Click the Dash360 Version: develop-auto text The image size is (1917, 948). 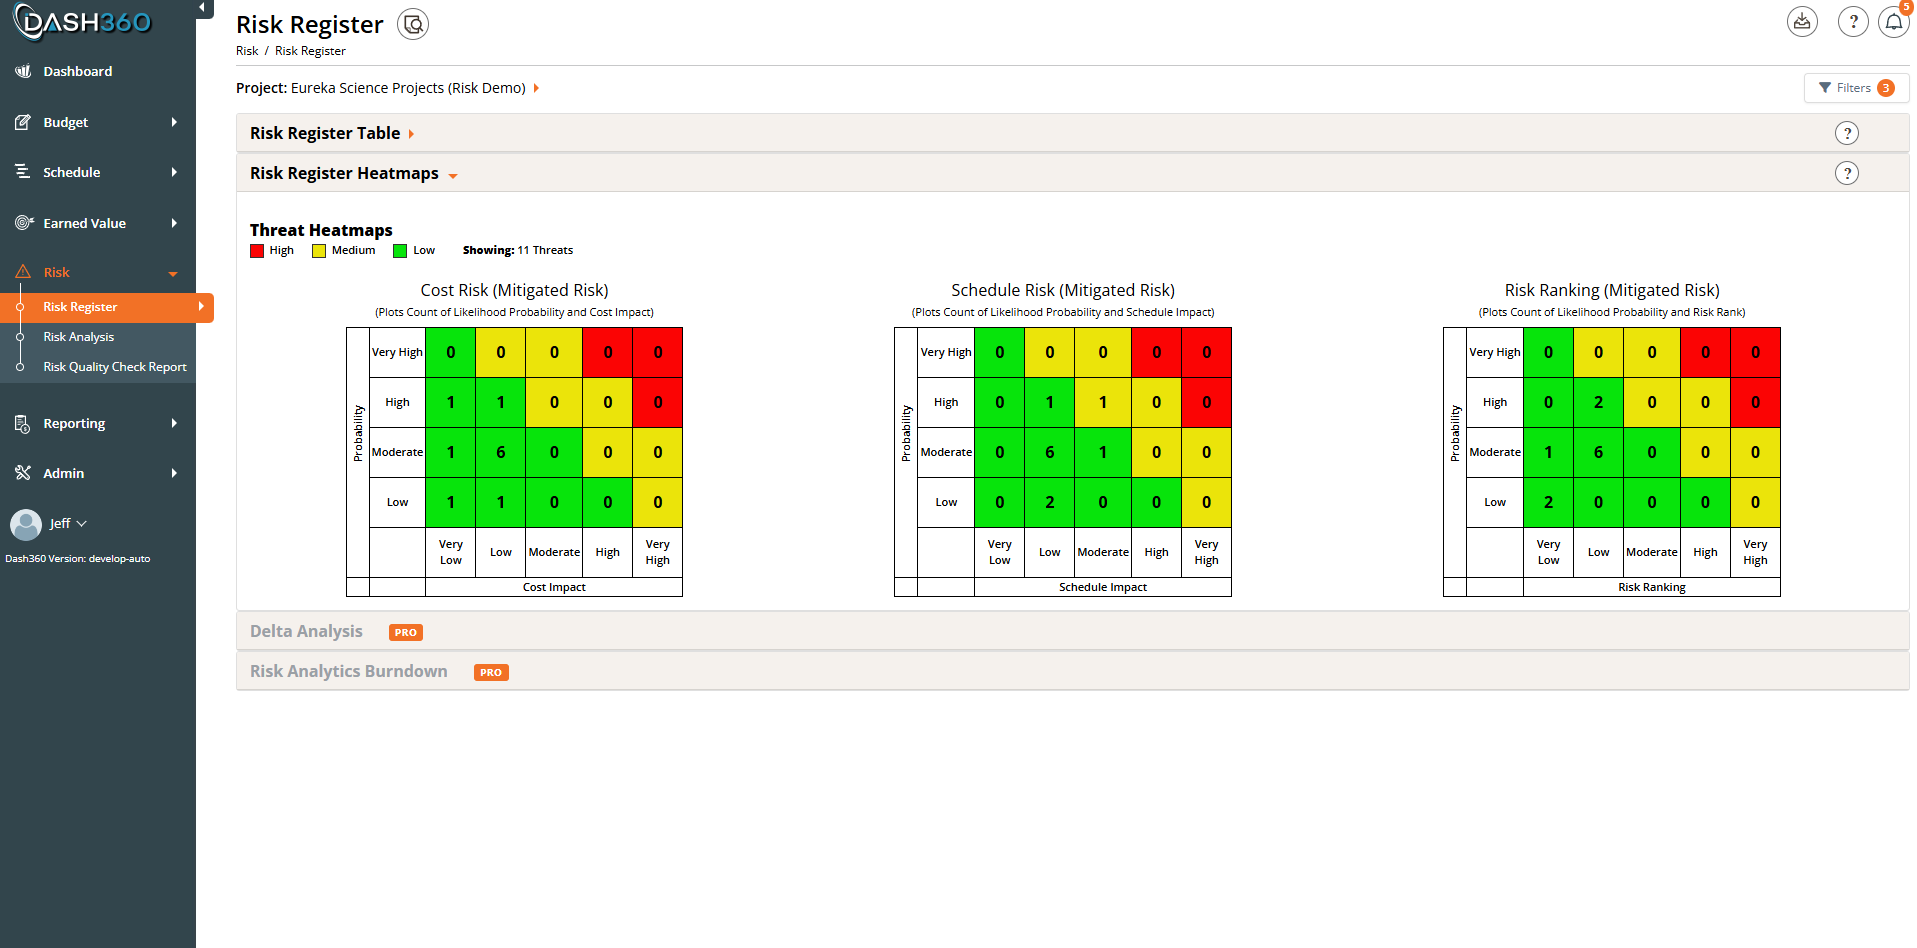78,559
